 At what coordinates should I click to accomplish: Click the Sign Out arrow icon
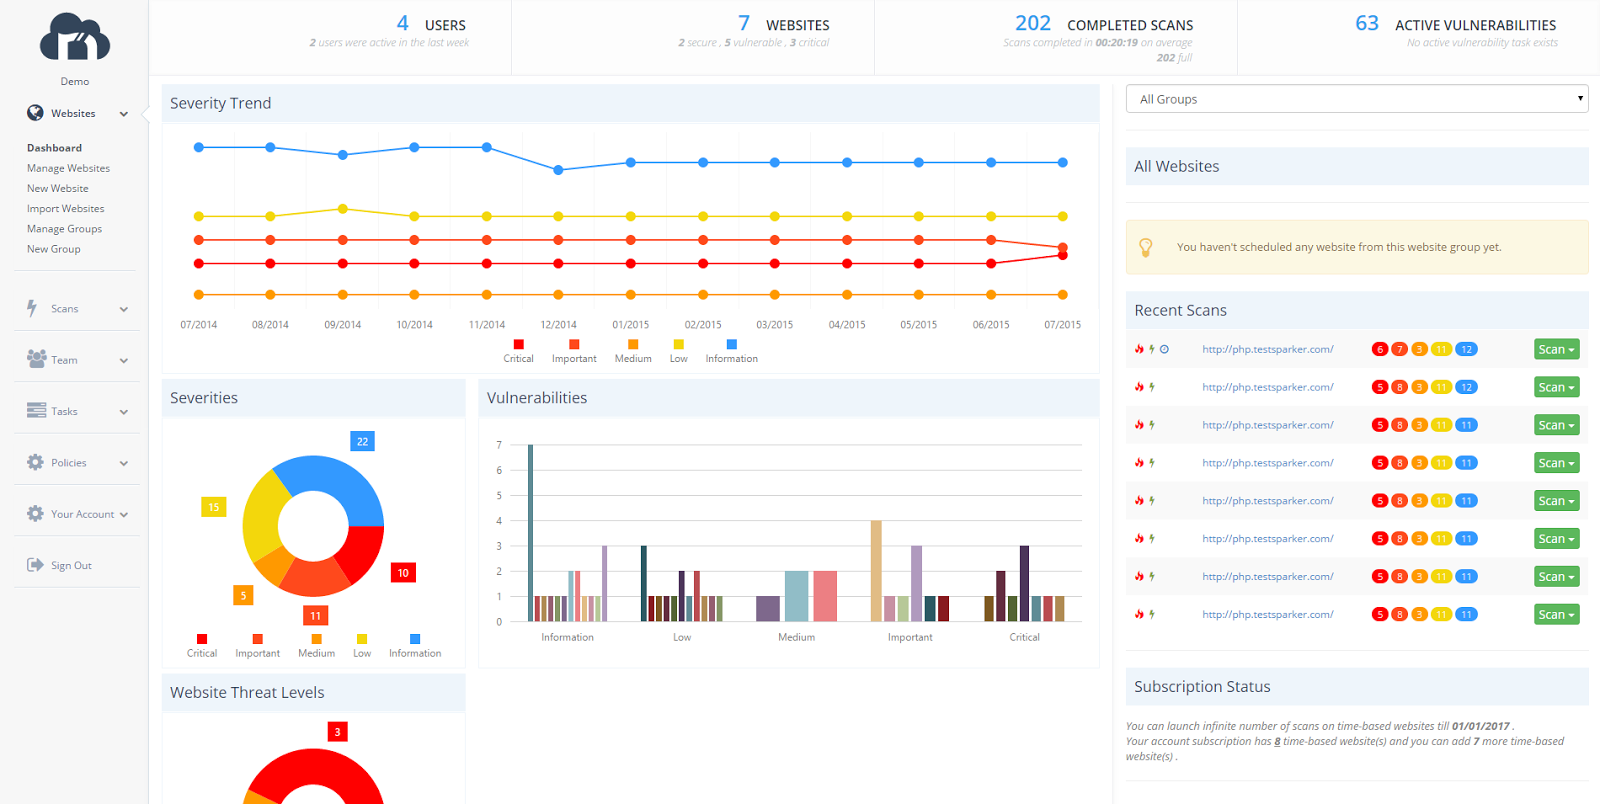pyautogui.click(x=35, y=565)
